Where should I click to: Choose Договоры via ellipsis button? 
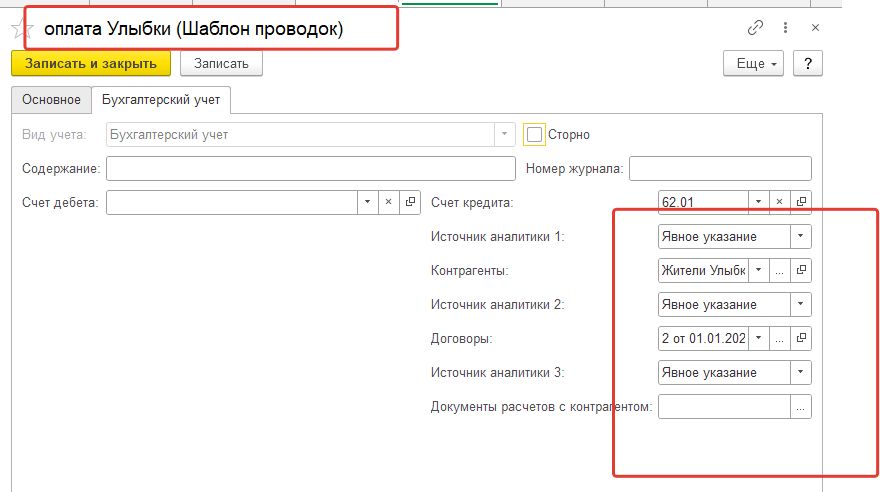point(780,338)
